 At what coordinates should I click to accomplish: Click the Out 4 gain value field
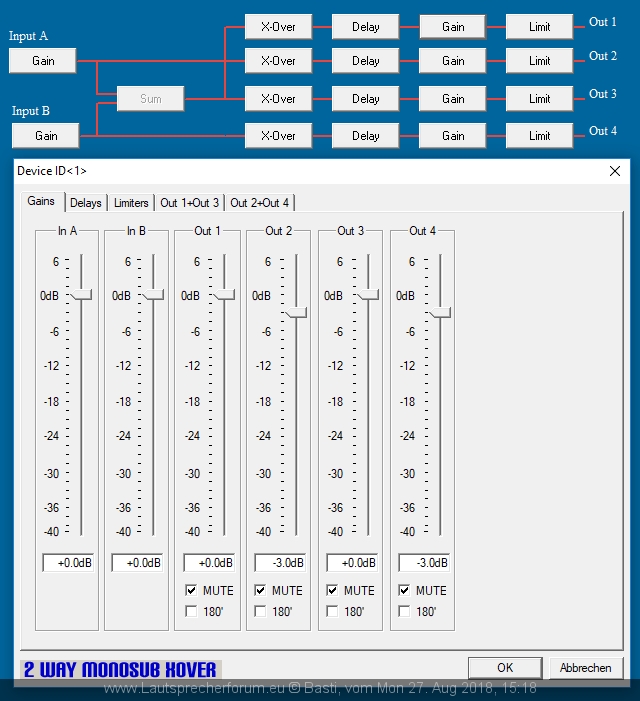(x=424, y=563)
